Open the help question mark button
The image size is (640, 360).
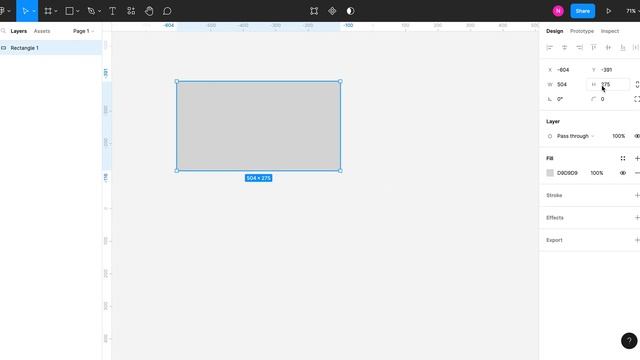pyautogui.click(x=629, y=341)
